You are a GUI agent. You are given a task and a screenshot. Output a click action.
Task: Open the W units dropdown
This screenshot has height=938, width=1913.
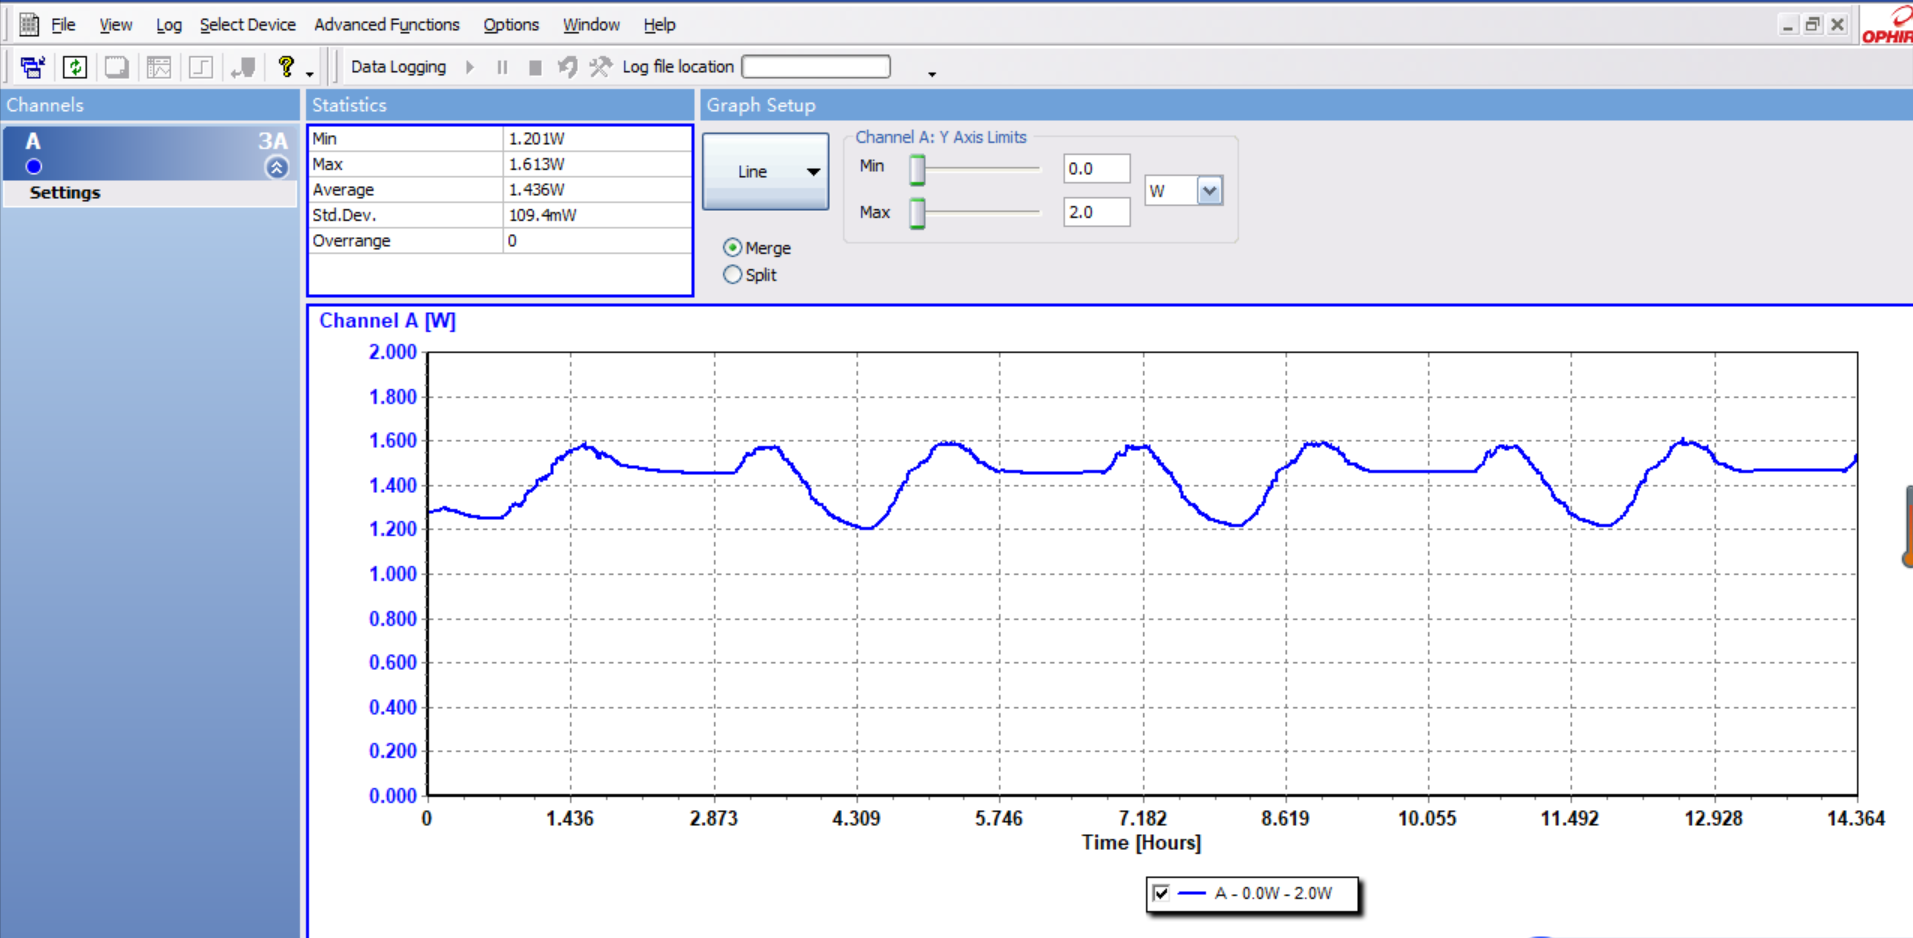click(x=1209, y=191)
